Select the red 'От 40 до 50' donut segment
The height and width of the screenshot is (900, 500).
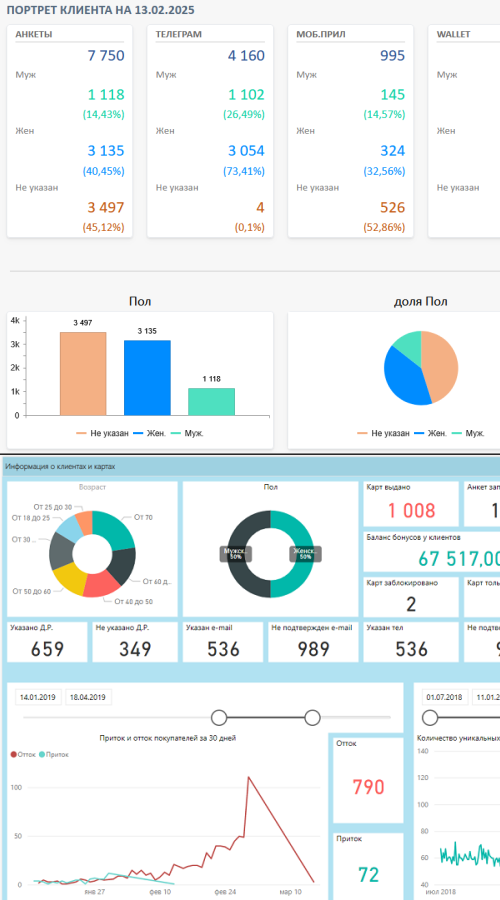pos(100,584)
